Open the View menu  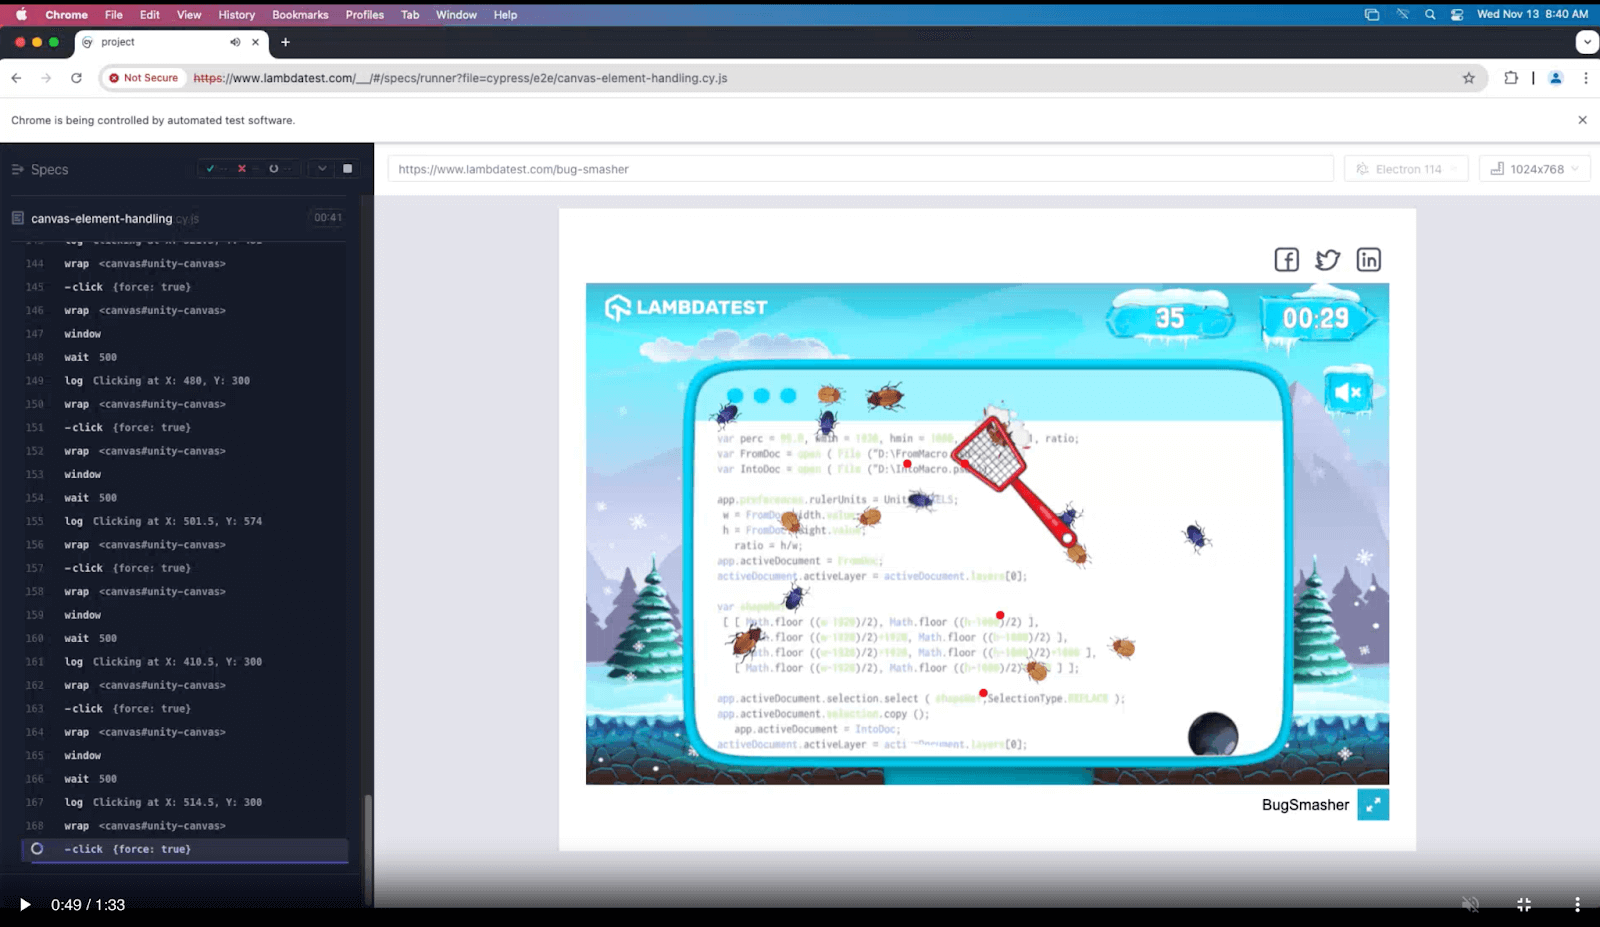pyautogui.click(x=189, y=14)
